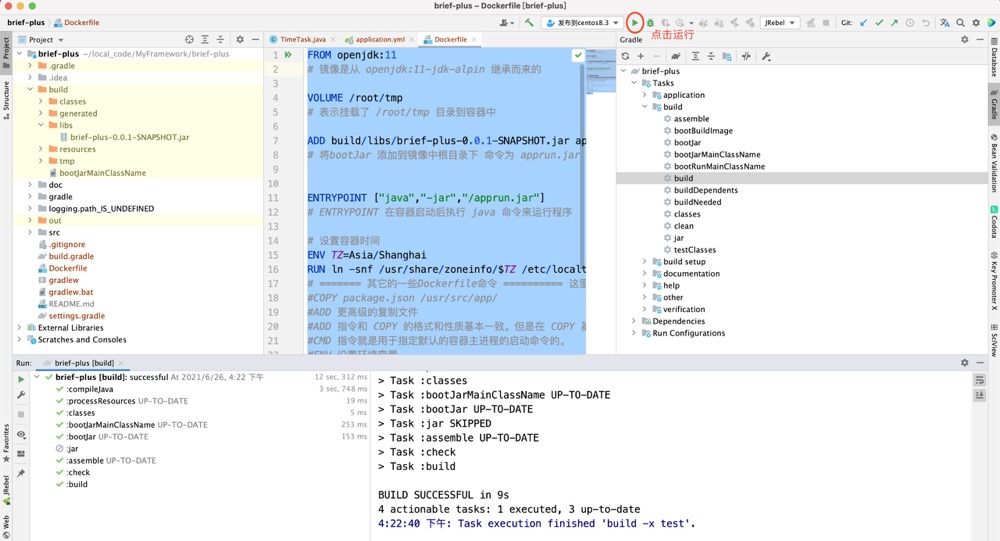The image size is (1000, 541).
Task: Expand the 'build setup' Gradle task group
Action: 645,262
